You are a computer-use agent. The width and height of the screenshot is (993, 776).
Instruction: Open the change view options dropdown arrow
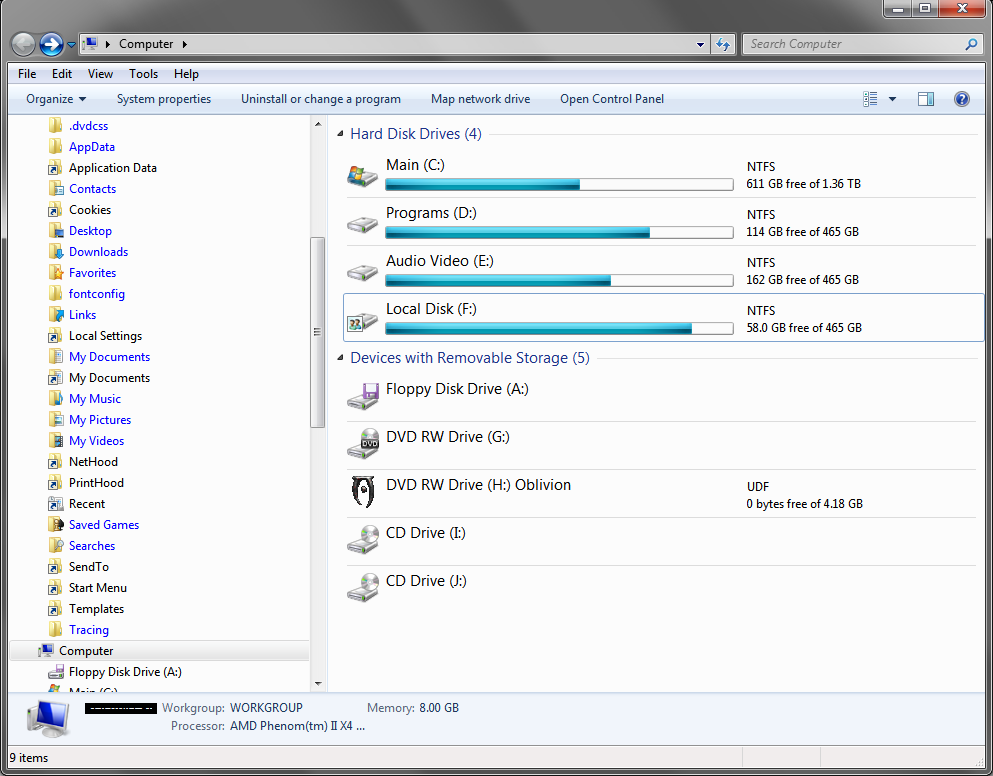coord(892,99)
